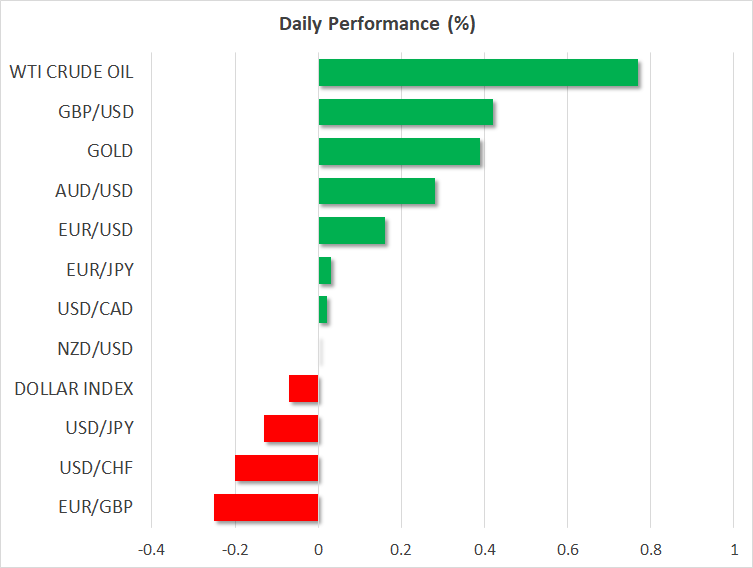
Task: Click the Dollar Index red bar
Action: 304,388
